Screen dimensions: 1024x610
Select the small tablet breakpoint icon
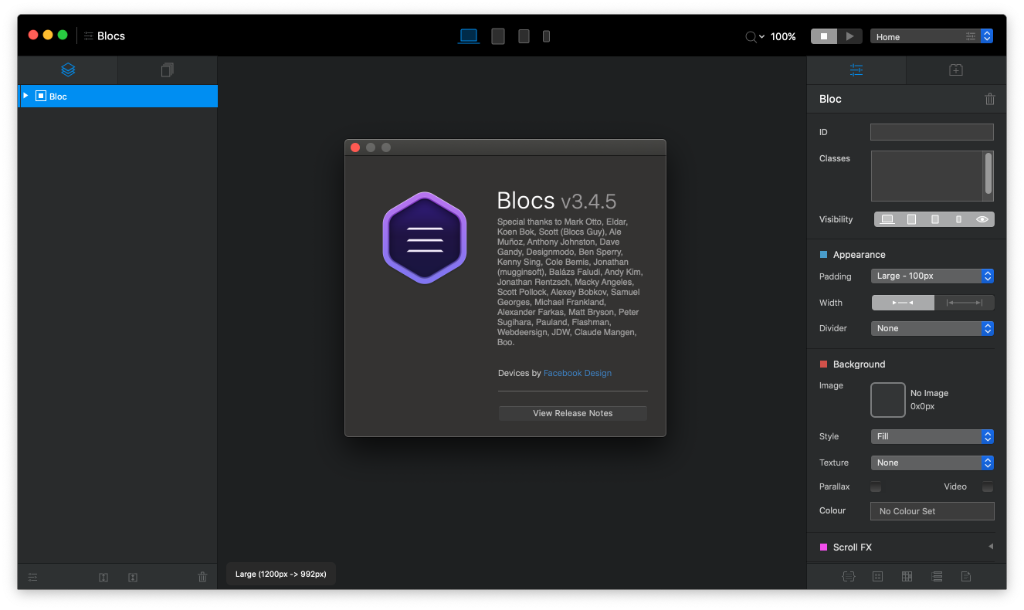point(524,36)
